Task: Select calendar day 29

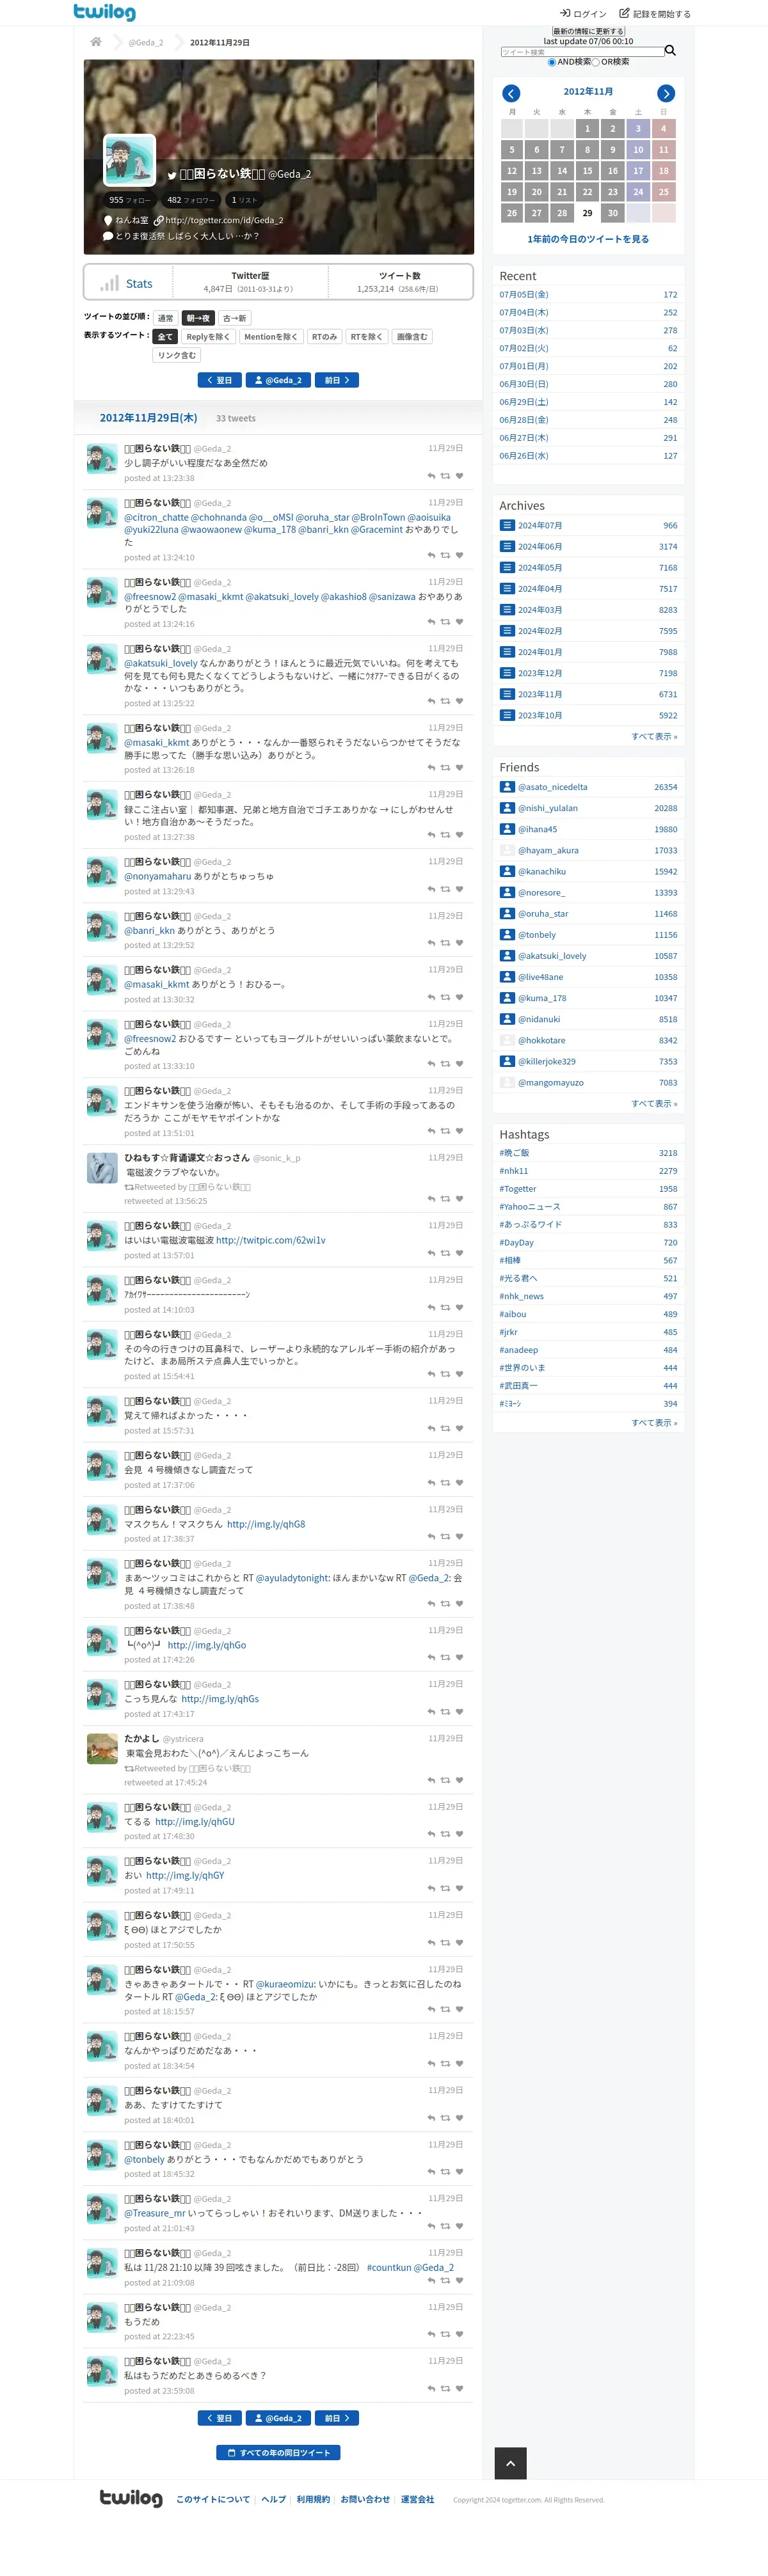Action: (x=587, y=213)
